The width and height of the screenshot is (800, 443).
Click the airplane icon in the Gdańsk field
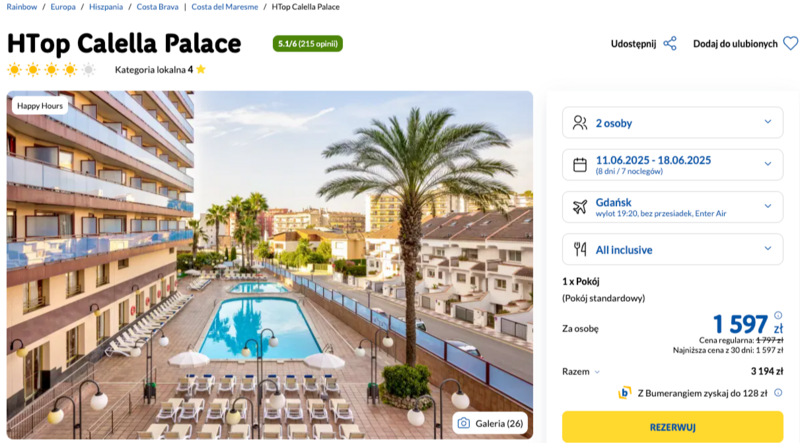(x=580, y=207)
